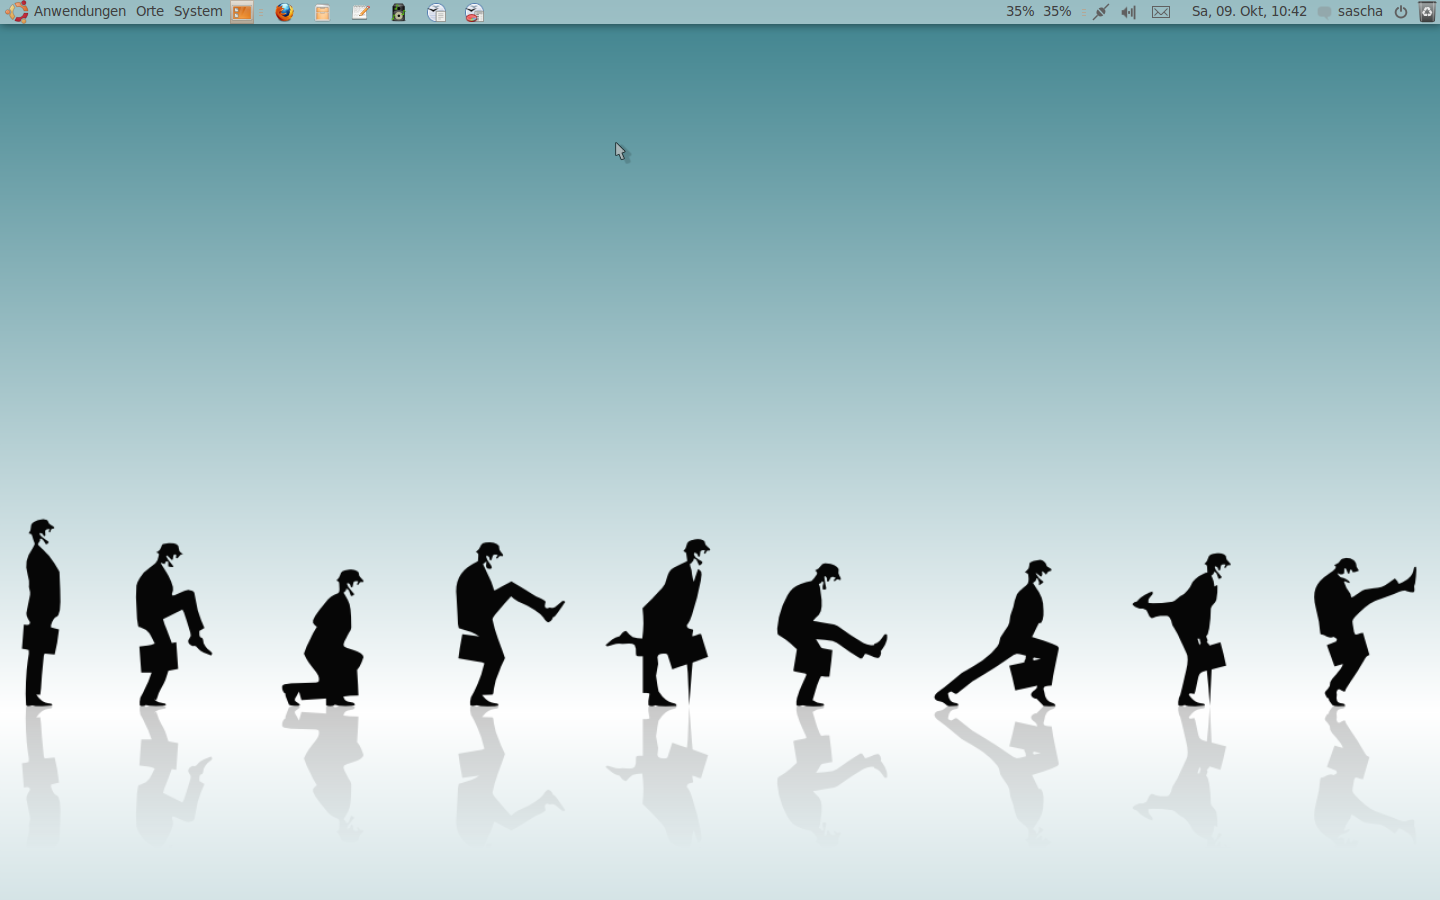Open the beige file manager launcher

pos(322,12)
